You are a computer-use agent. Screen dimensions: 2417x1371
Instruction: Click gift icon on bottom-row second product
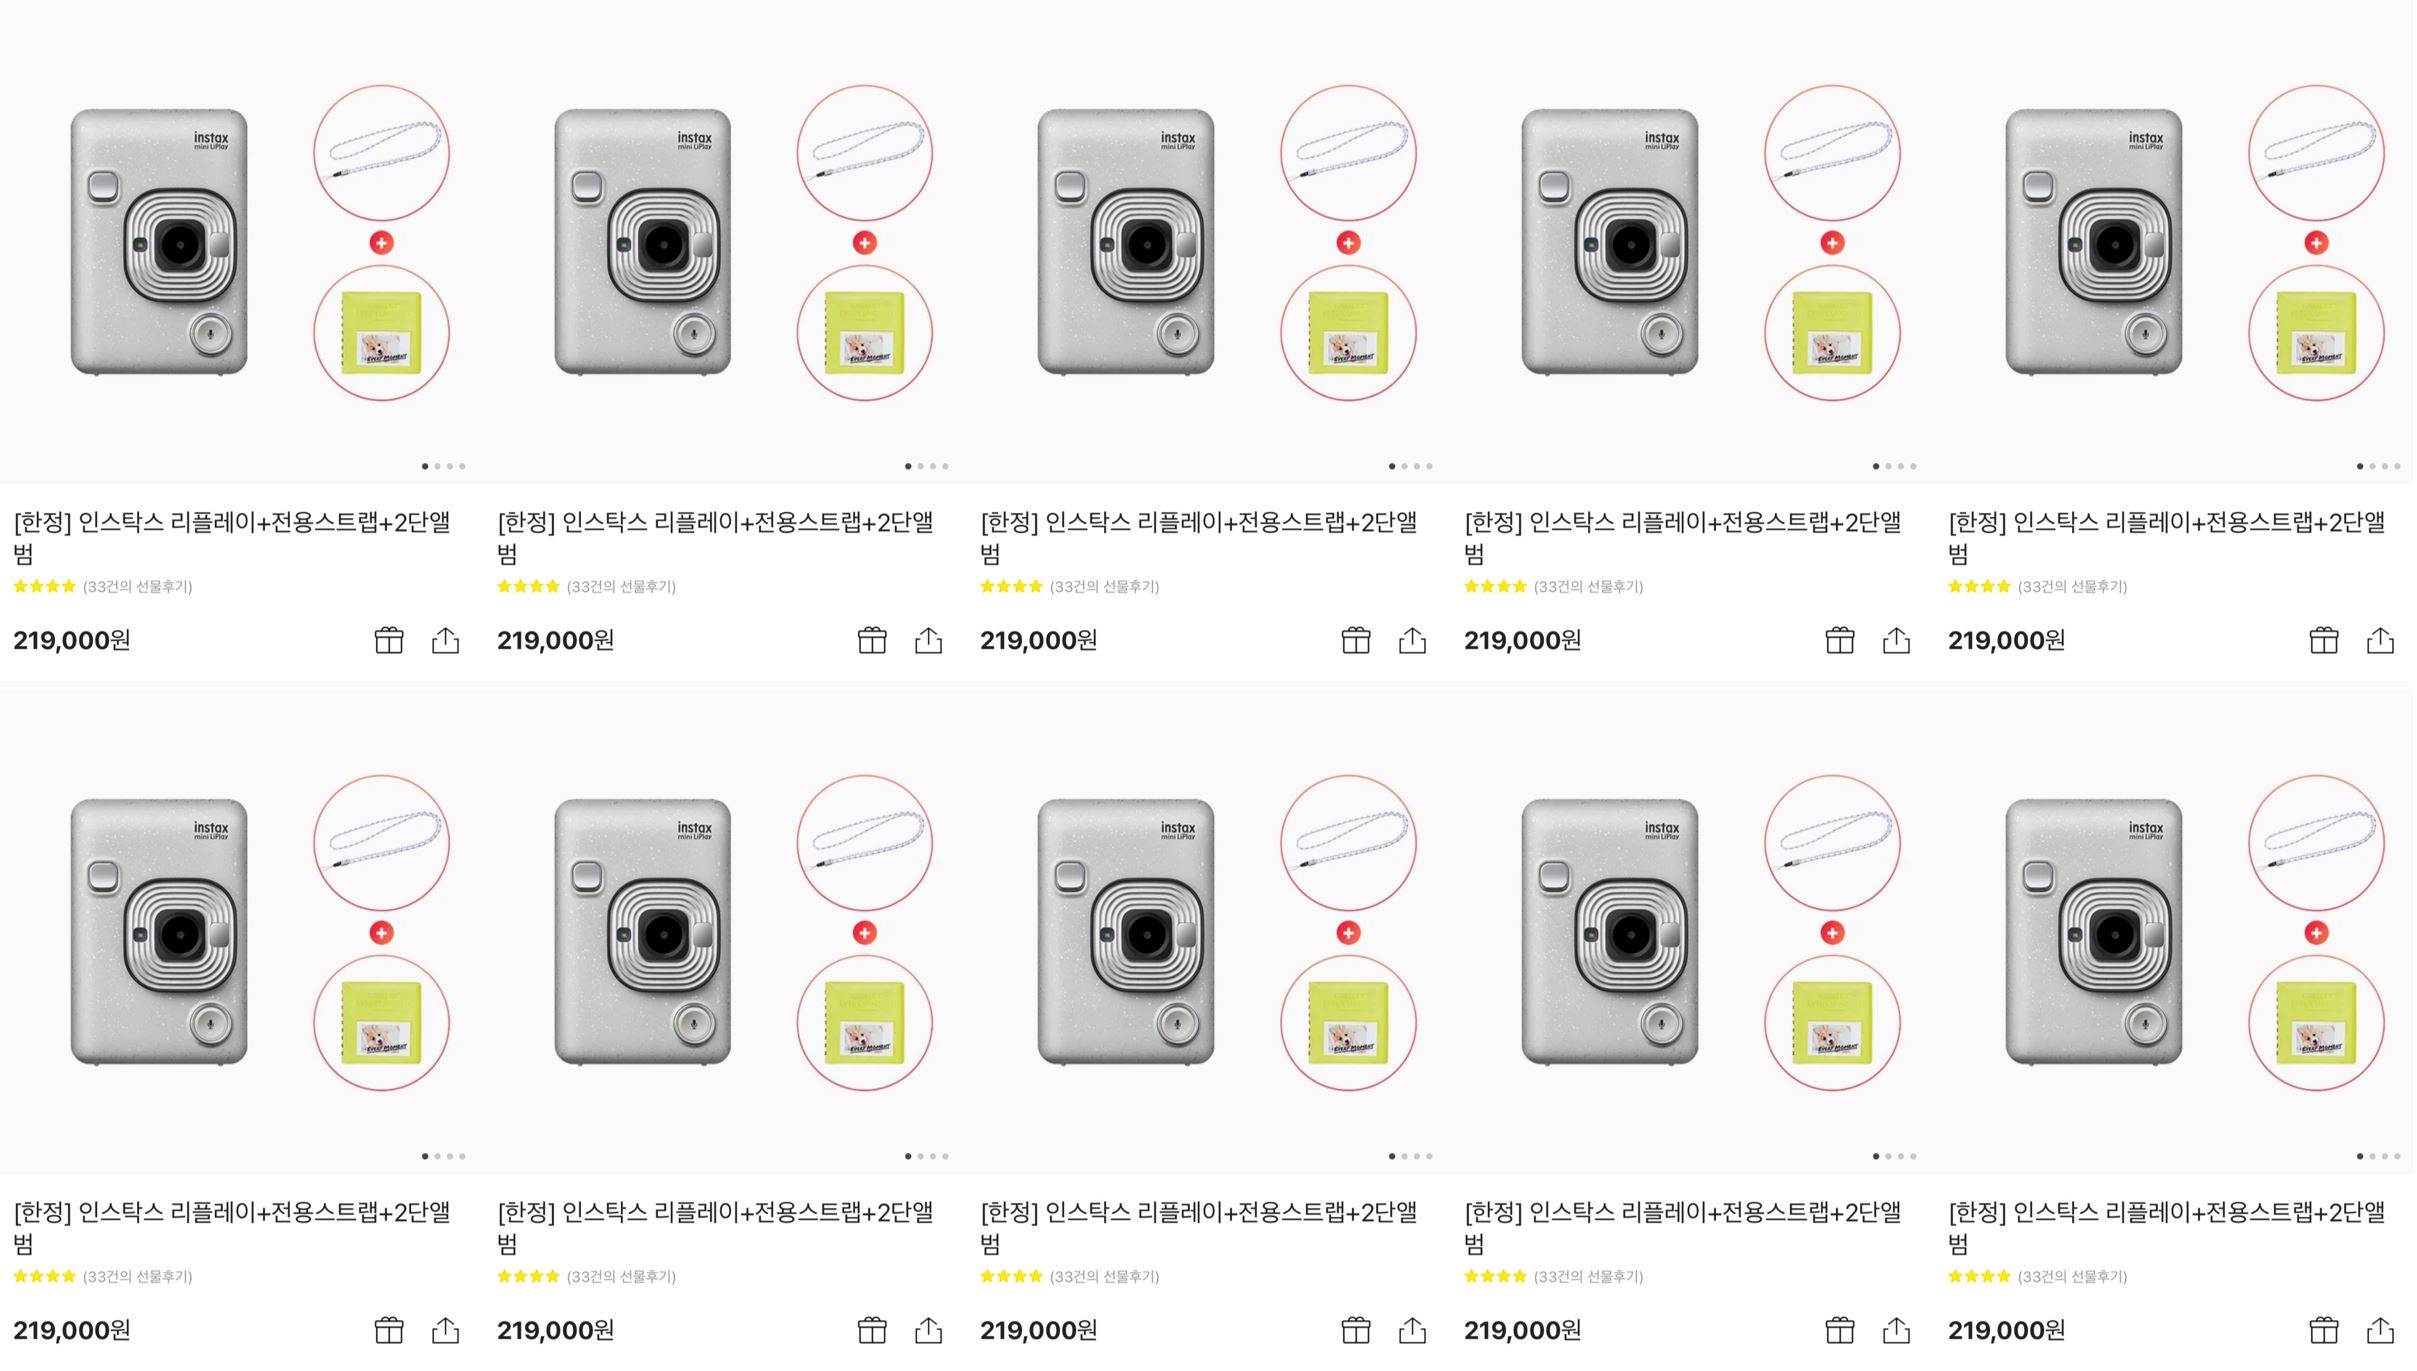(872, 1330)
